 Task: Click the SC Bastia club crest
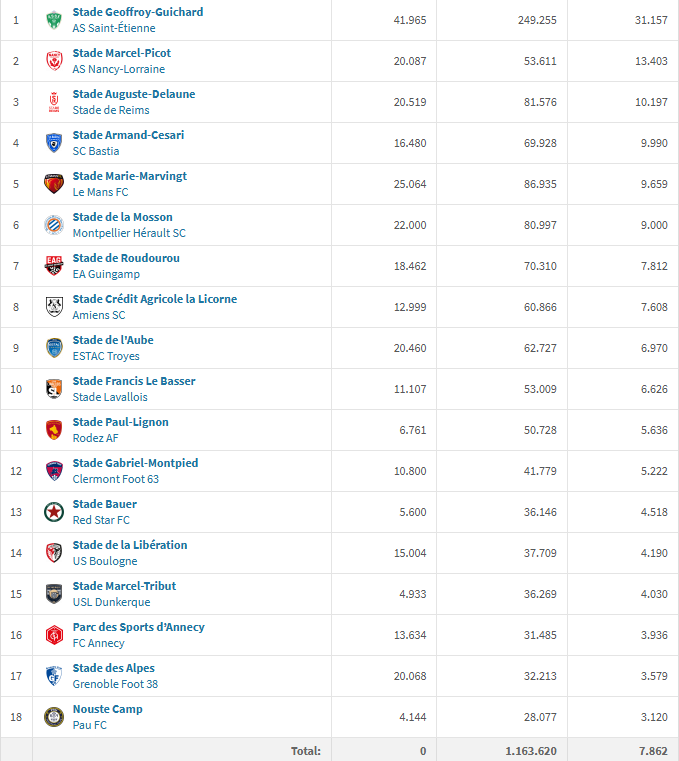pyautogui.click(x=54, y=143)
